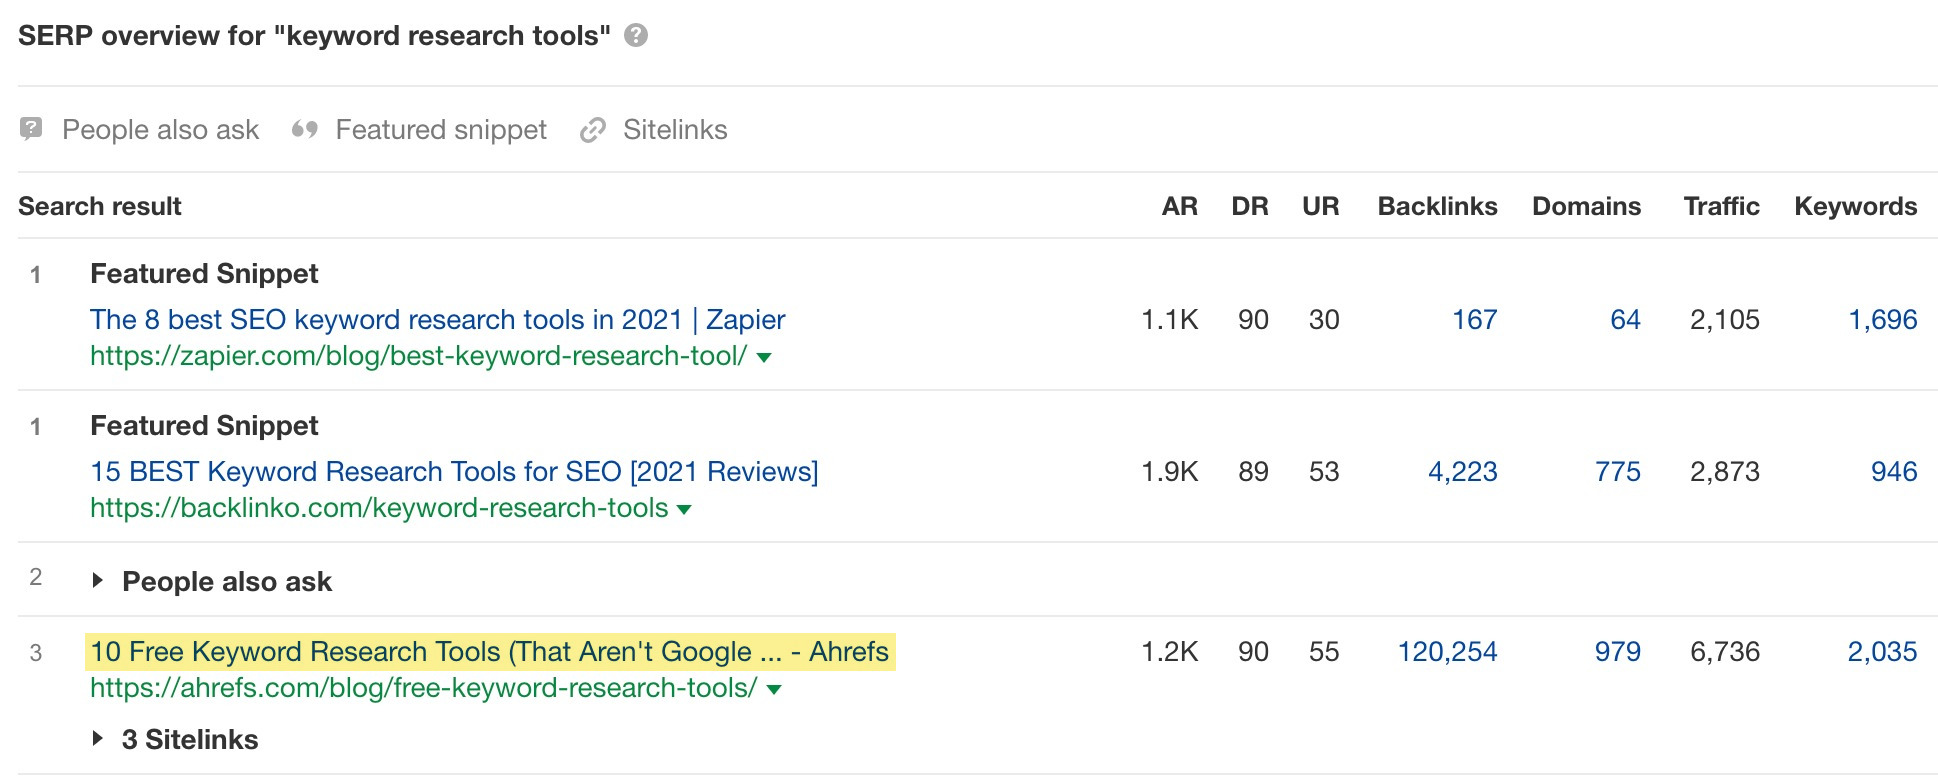This screenshot has height=776, width=1938.
Task: Select the Featured snippet filter label
Action: pyautogui.click(x=441, y=130)
